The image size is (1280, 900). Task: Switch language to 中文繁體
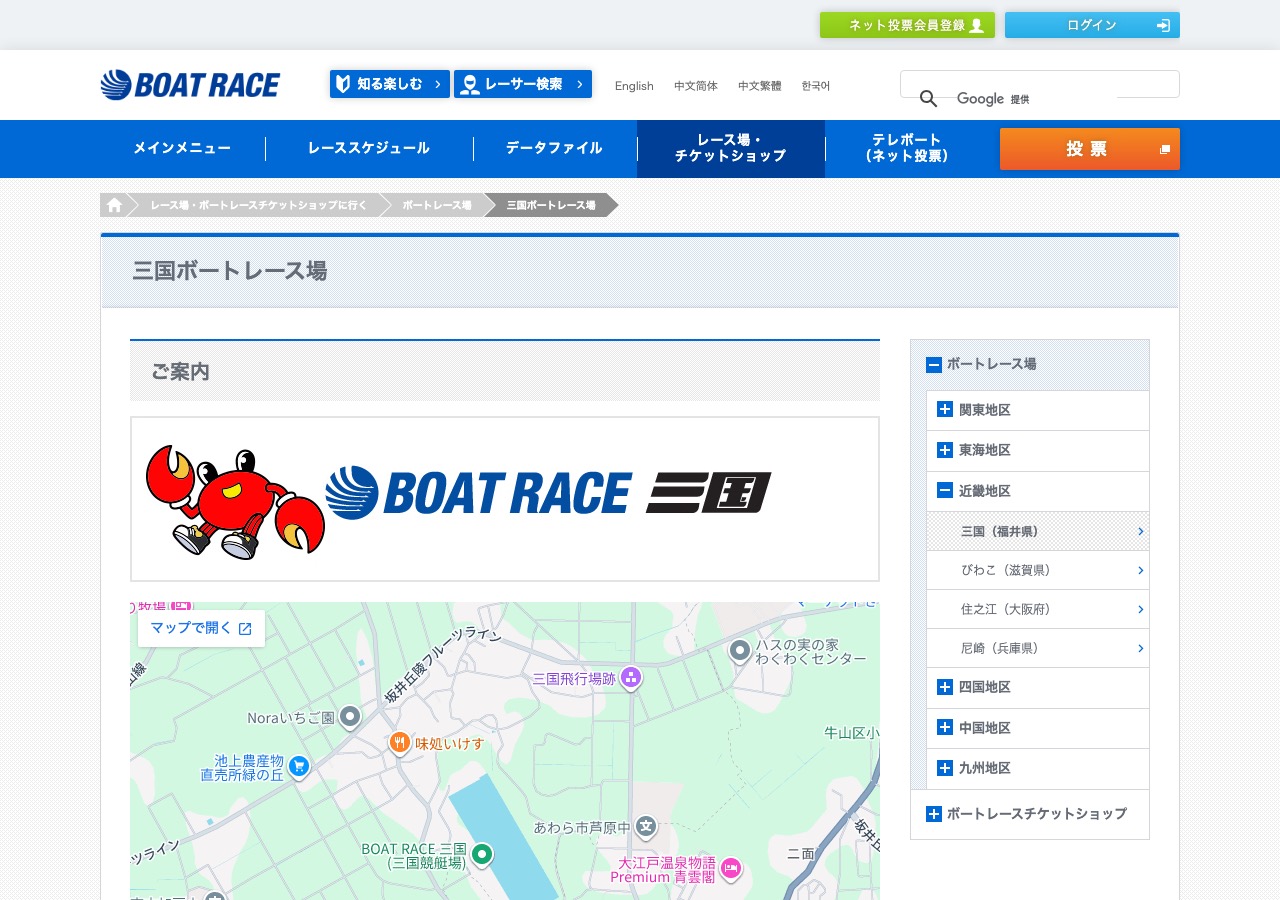pos(760,86)
